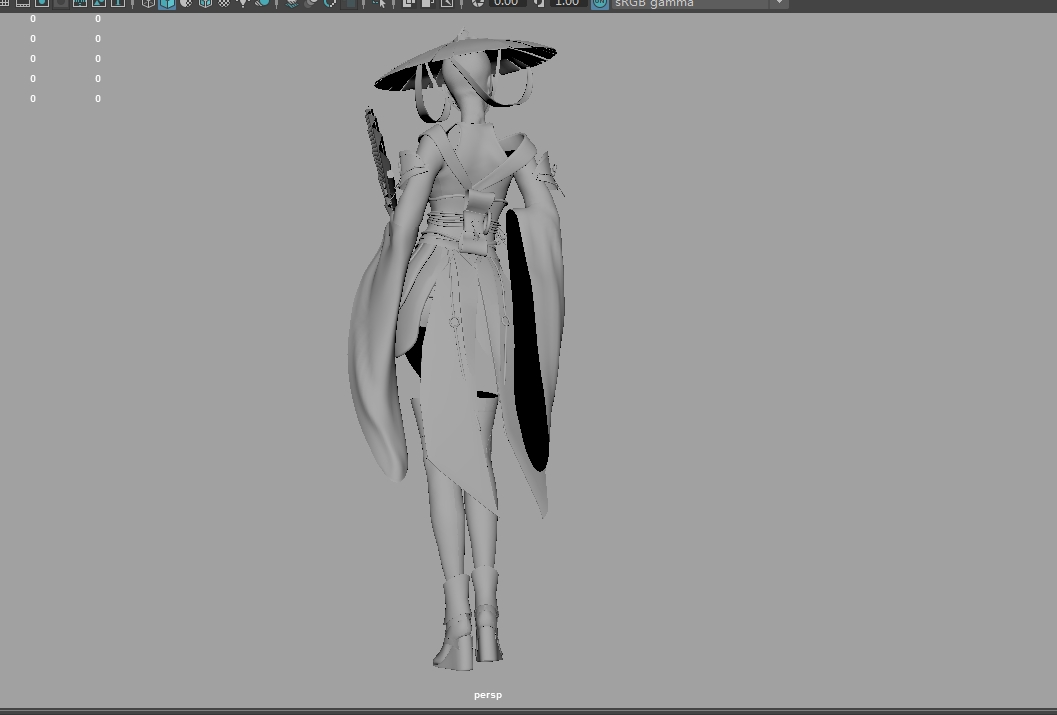This screenshot has width=1057, height=715.
Task: Turn on the resolution gate
Action: (x=42, y=4)
